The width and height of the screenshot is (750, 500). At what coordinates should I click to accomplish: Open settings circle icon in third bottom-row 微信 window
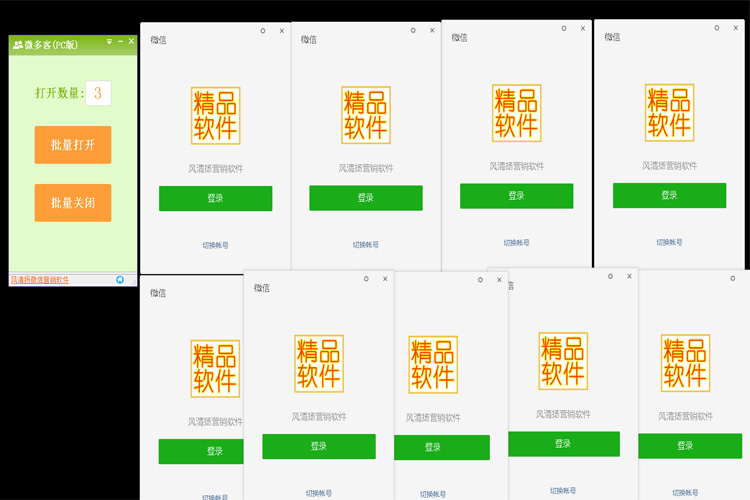click(480, 279)
